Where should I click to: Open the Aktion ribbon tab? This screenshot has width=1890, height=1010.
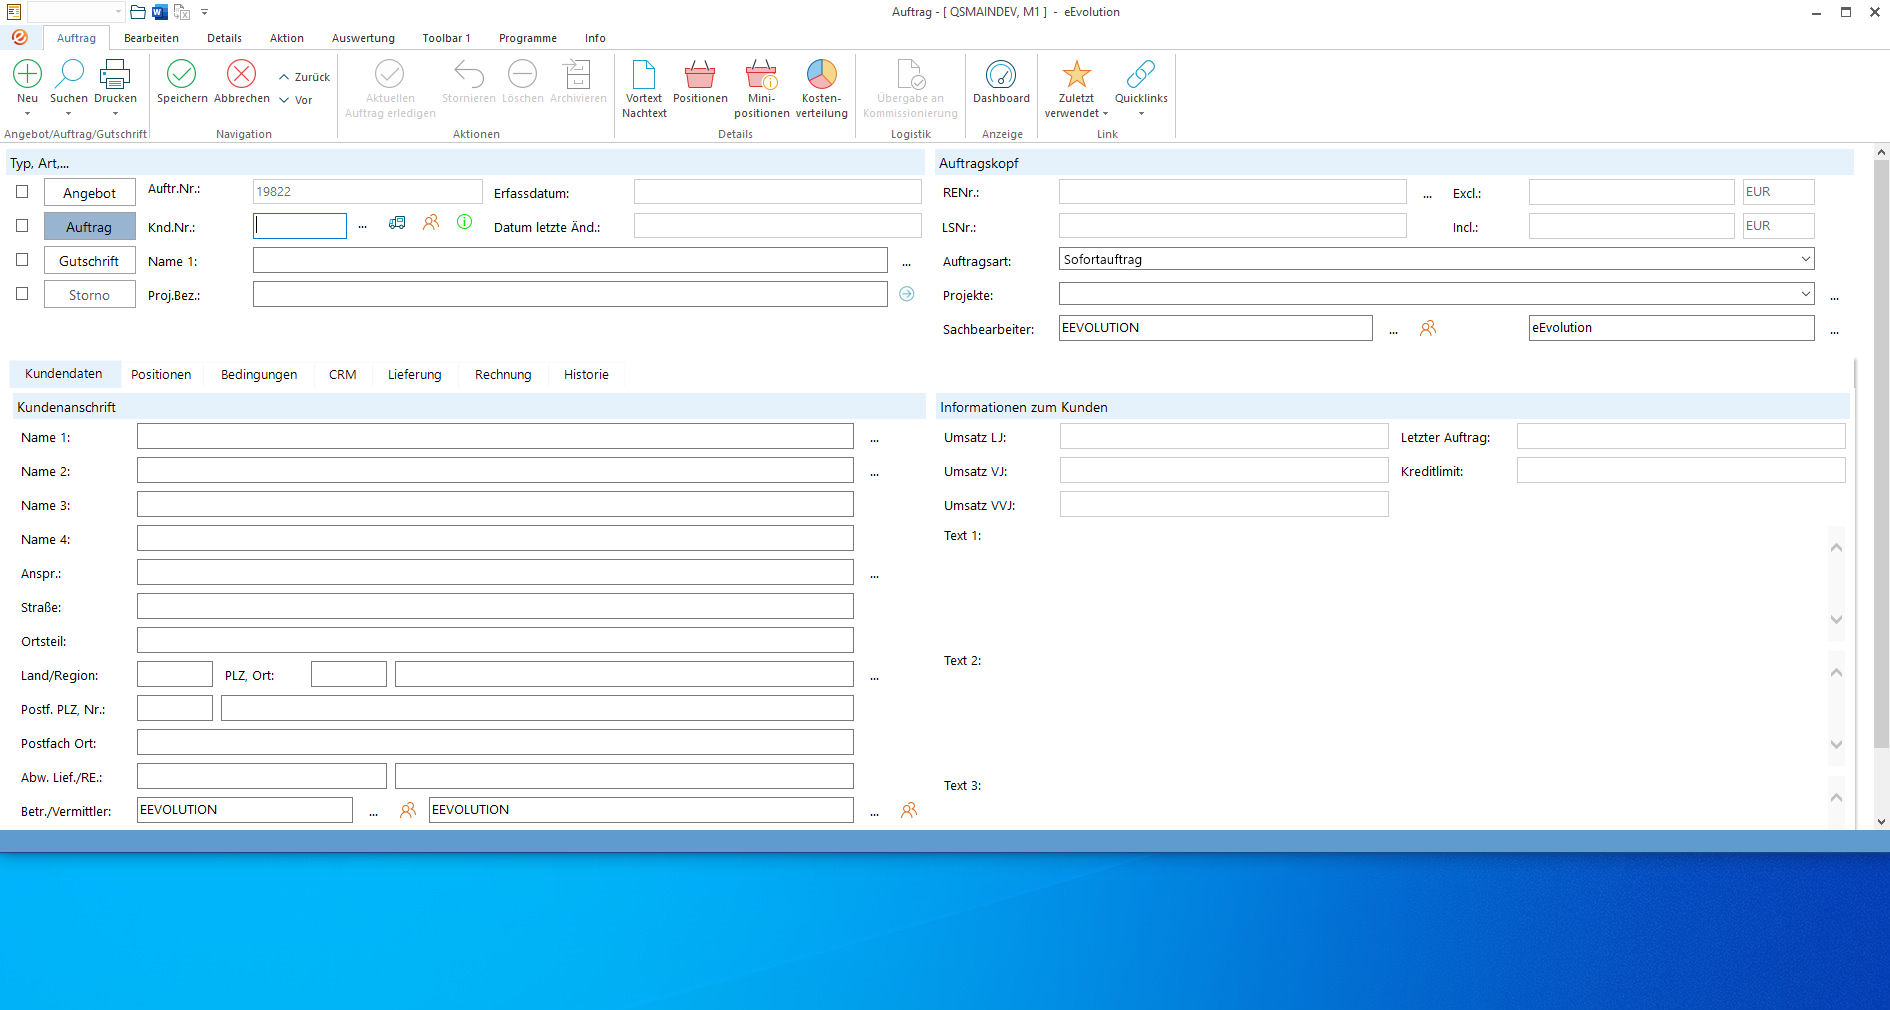[x=287, y=38]
